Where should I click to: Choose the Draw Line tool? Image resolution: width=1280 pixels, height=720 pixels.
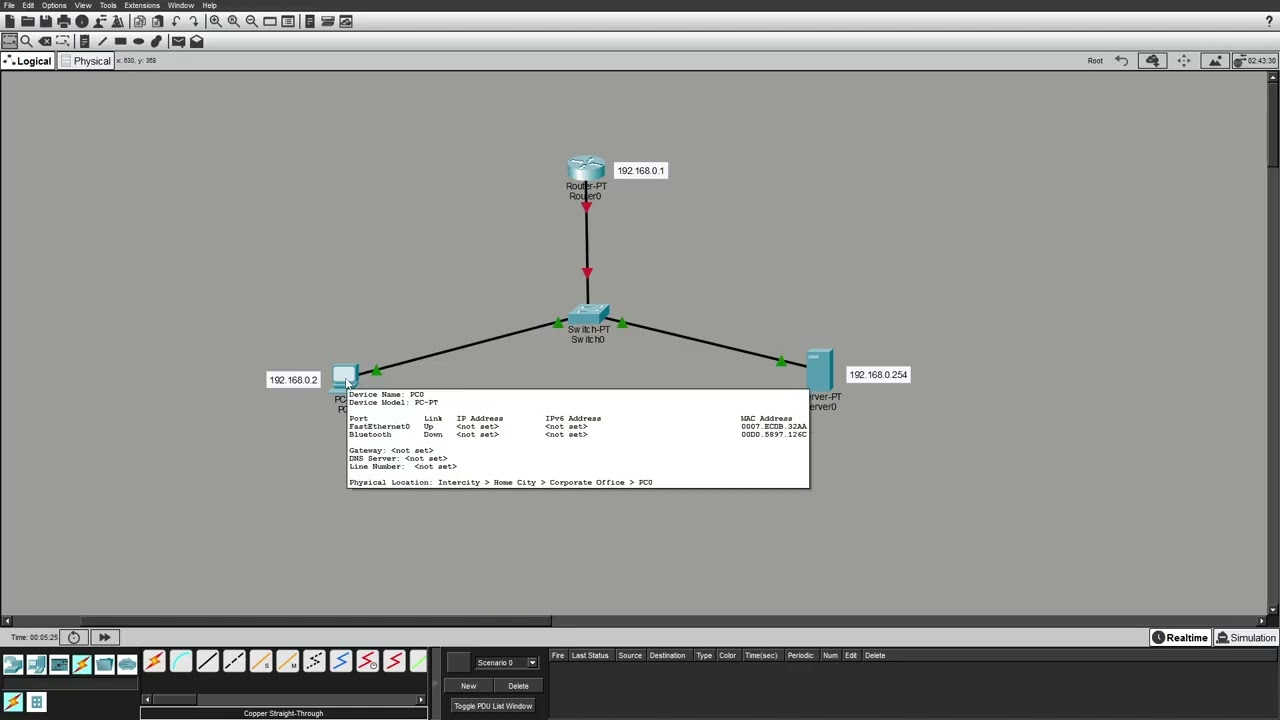click(x=102, y=41)
